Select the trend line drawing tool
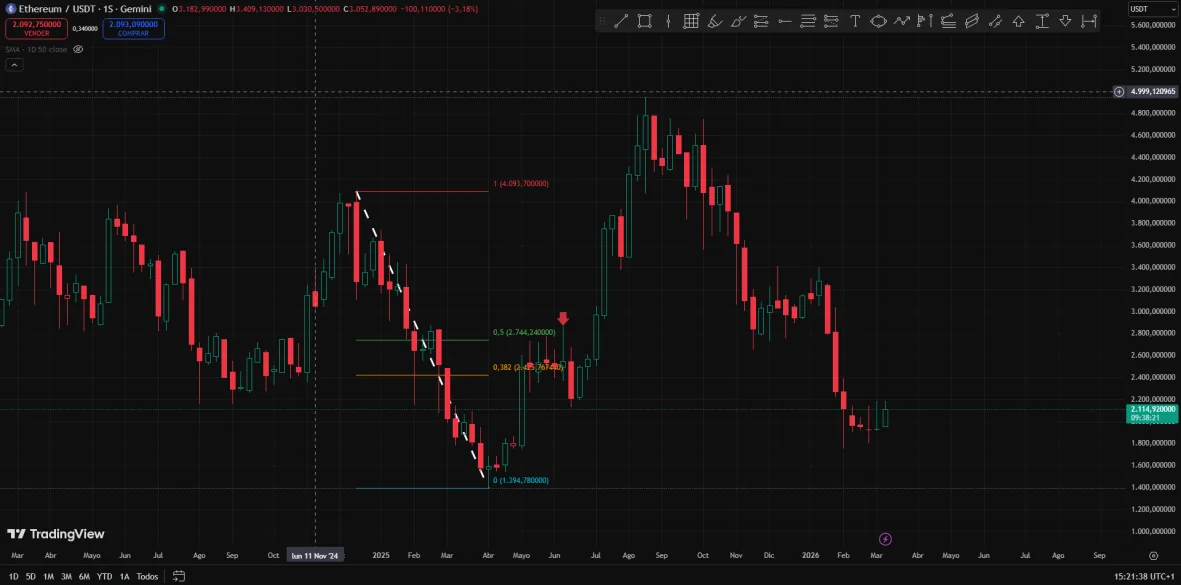Viewport: 1181px width, 585px height. (x=621, y=21)
